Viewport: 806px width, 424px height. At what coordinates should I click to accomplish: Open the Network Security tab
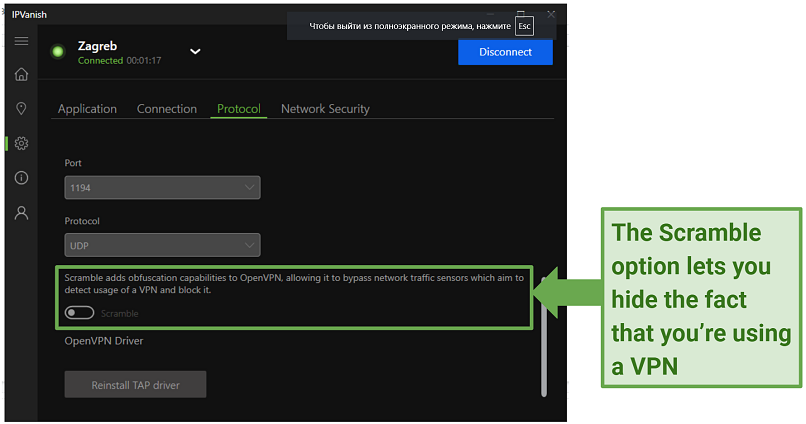(325, 109)
